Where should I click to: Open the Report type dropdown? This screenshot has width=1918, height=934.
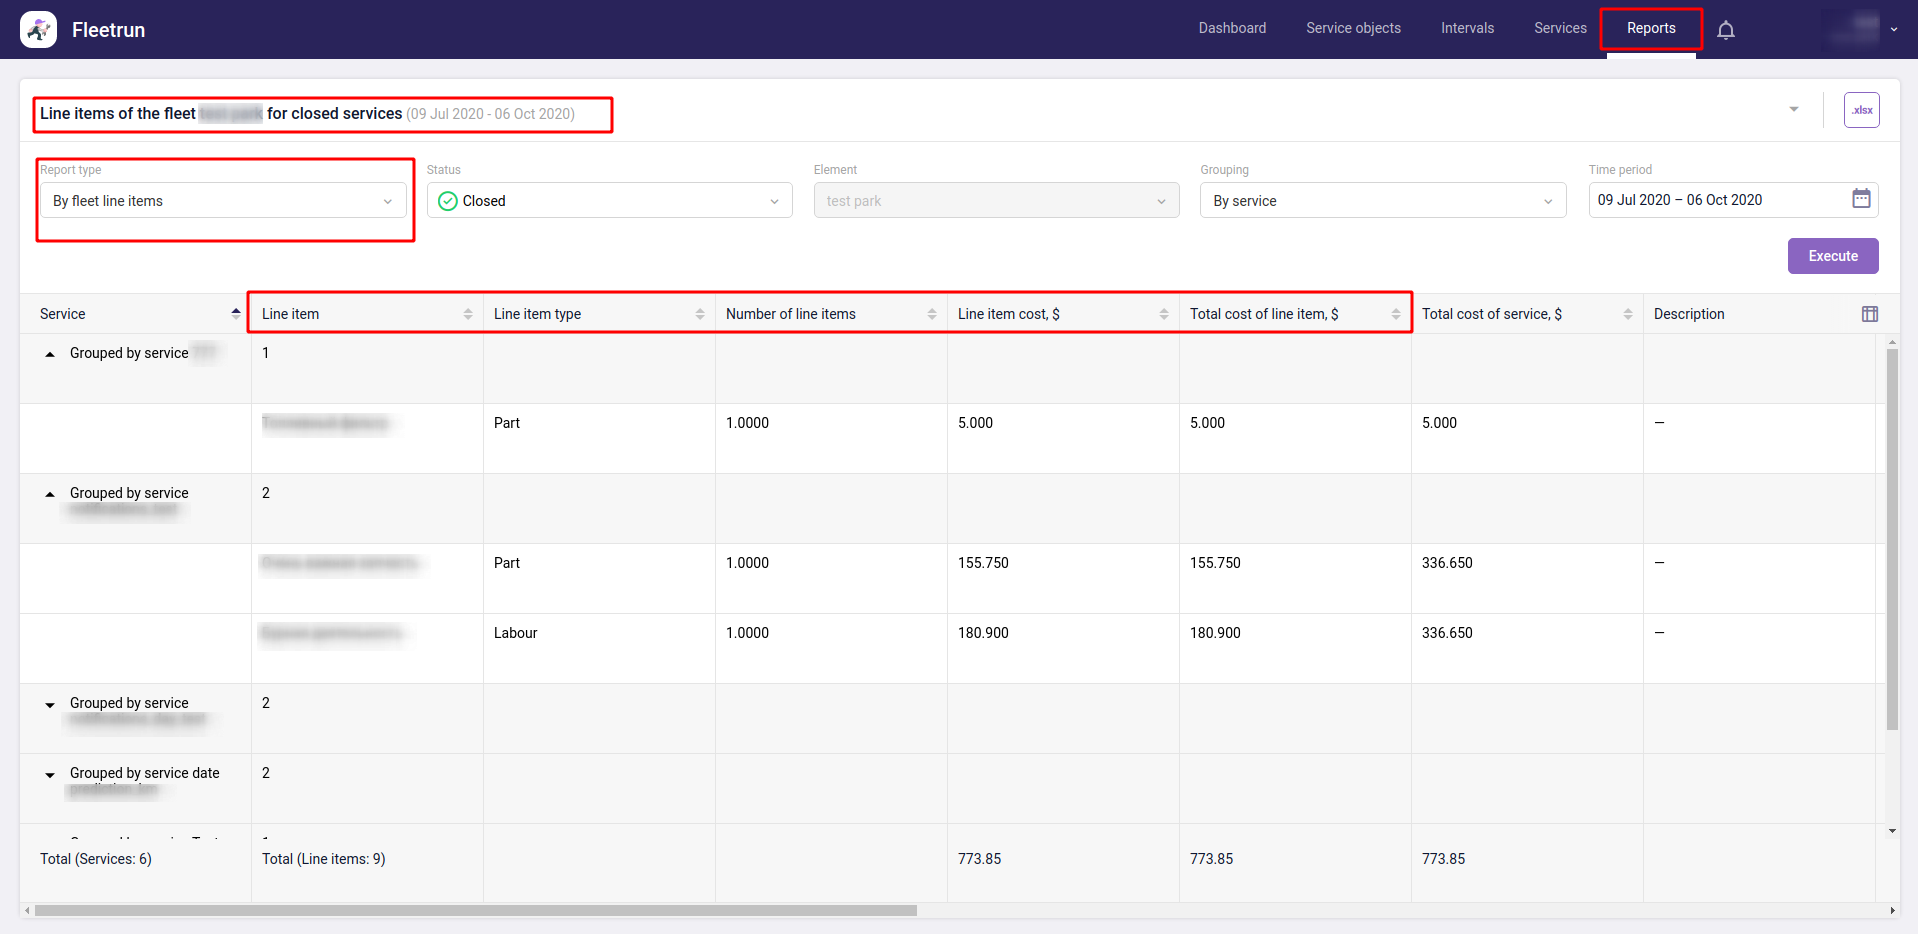click(223, 201)
